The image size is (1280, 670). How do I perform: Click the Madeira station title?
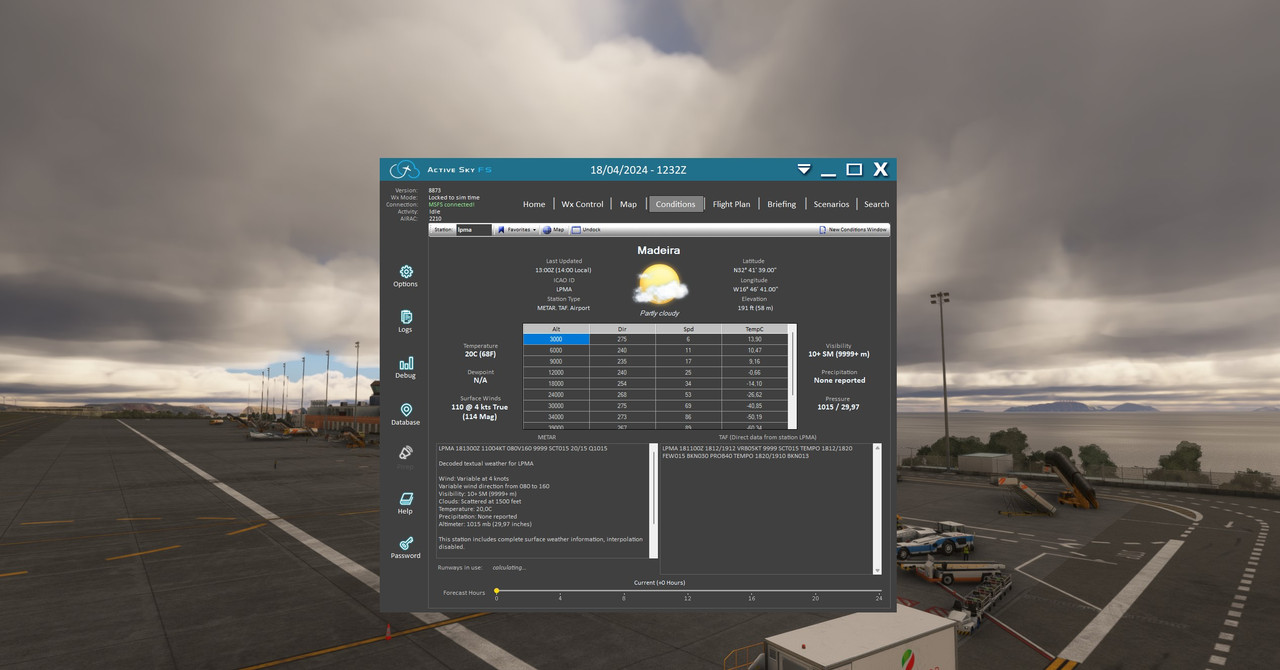tap(659, 250)
